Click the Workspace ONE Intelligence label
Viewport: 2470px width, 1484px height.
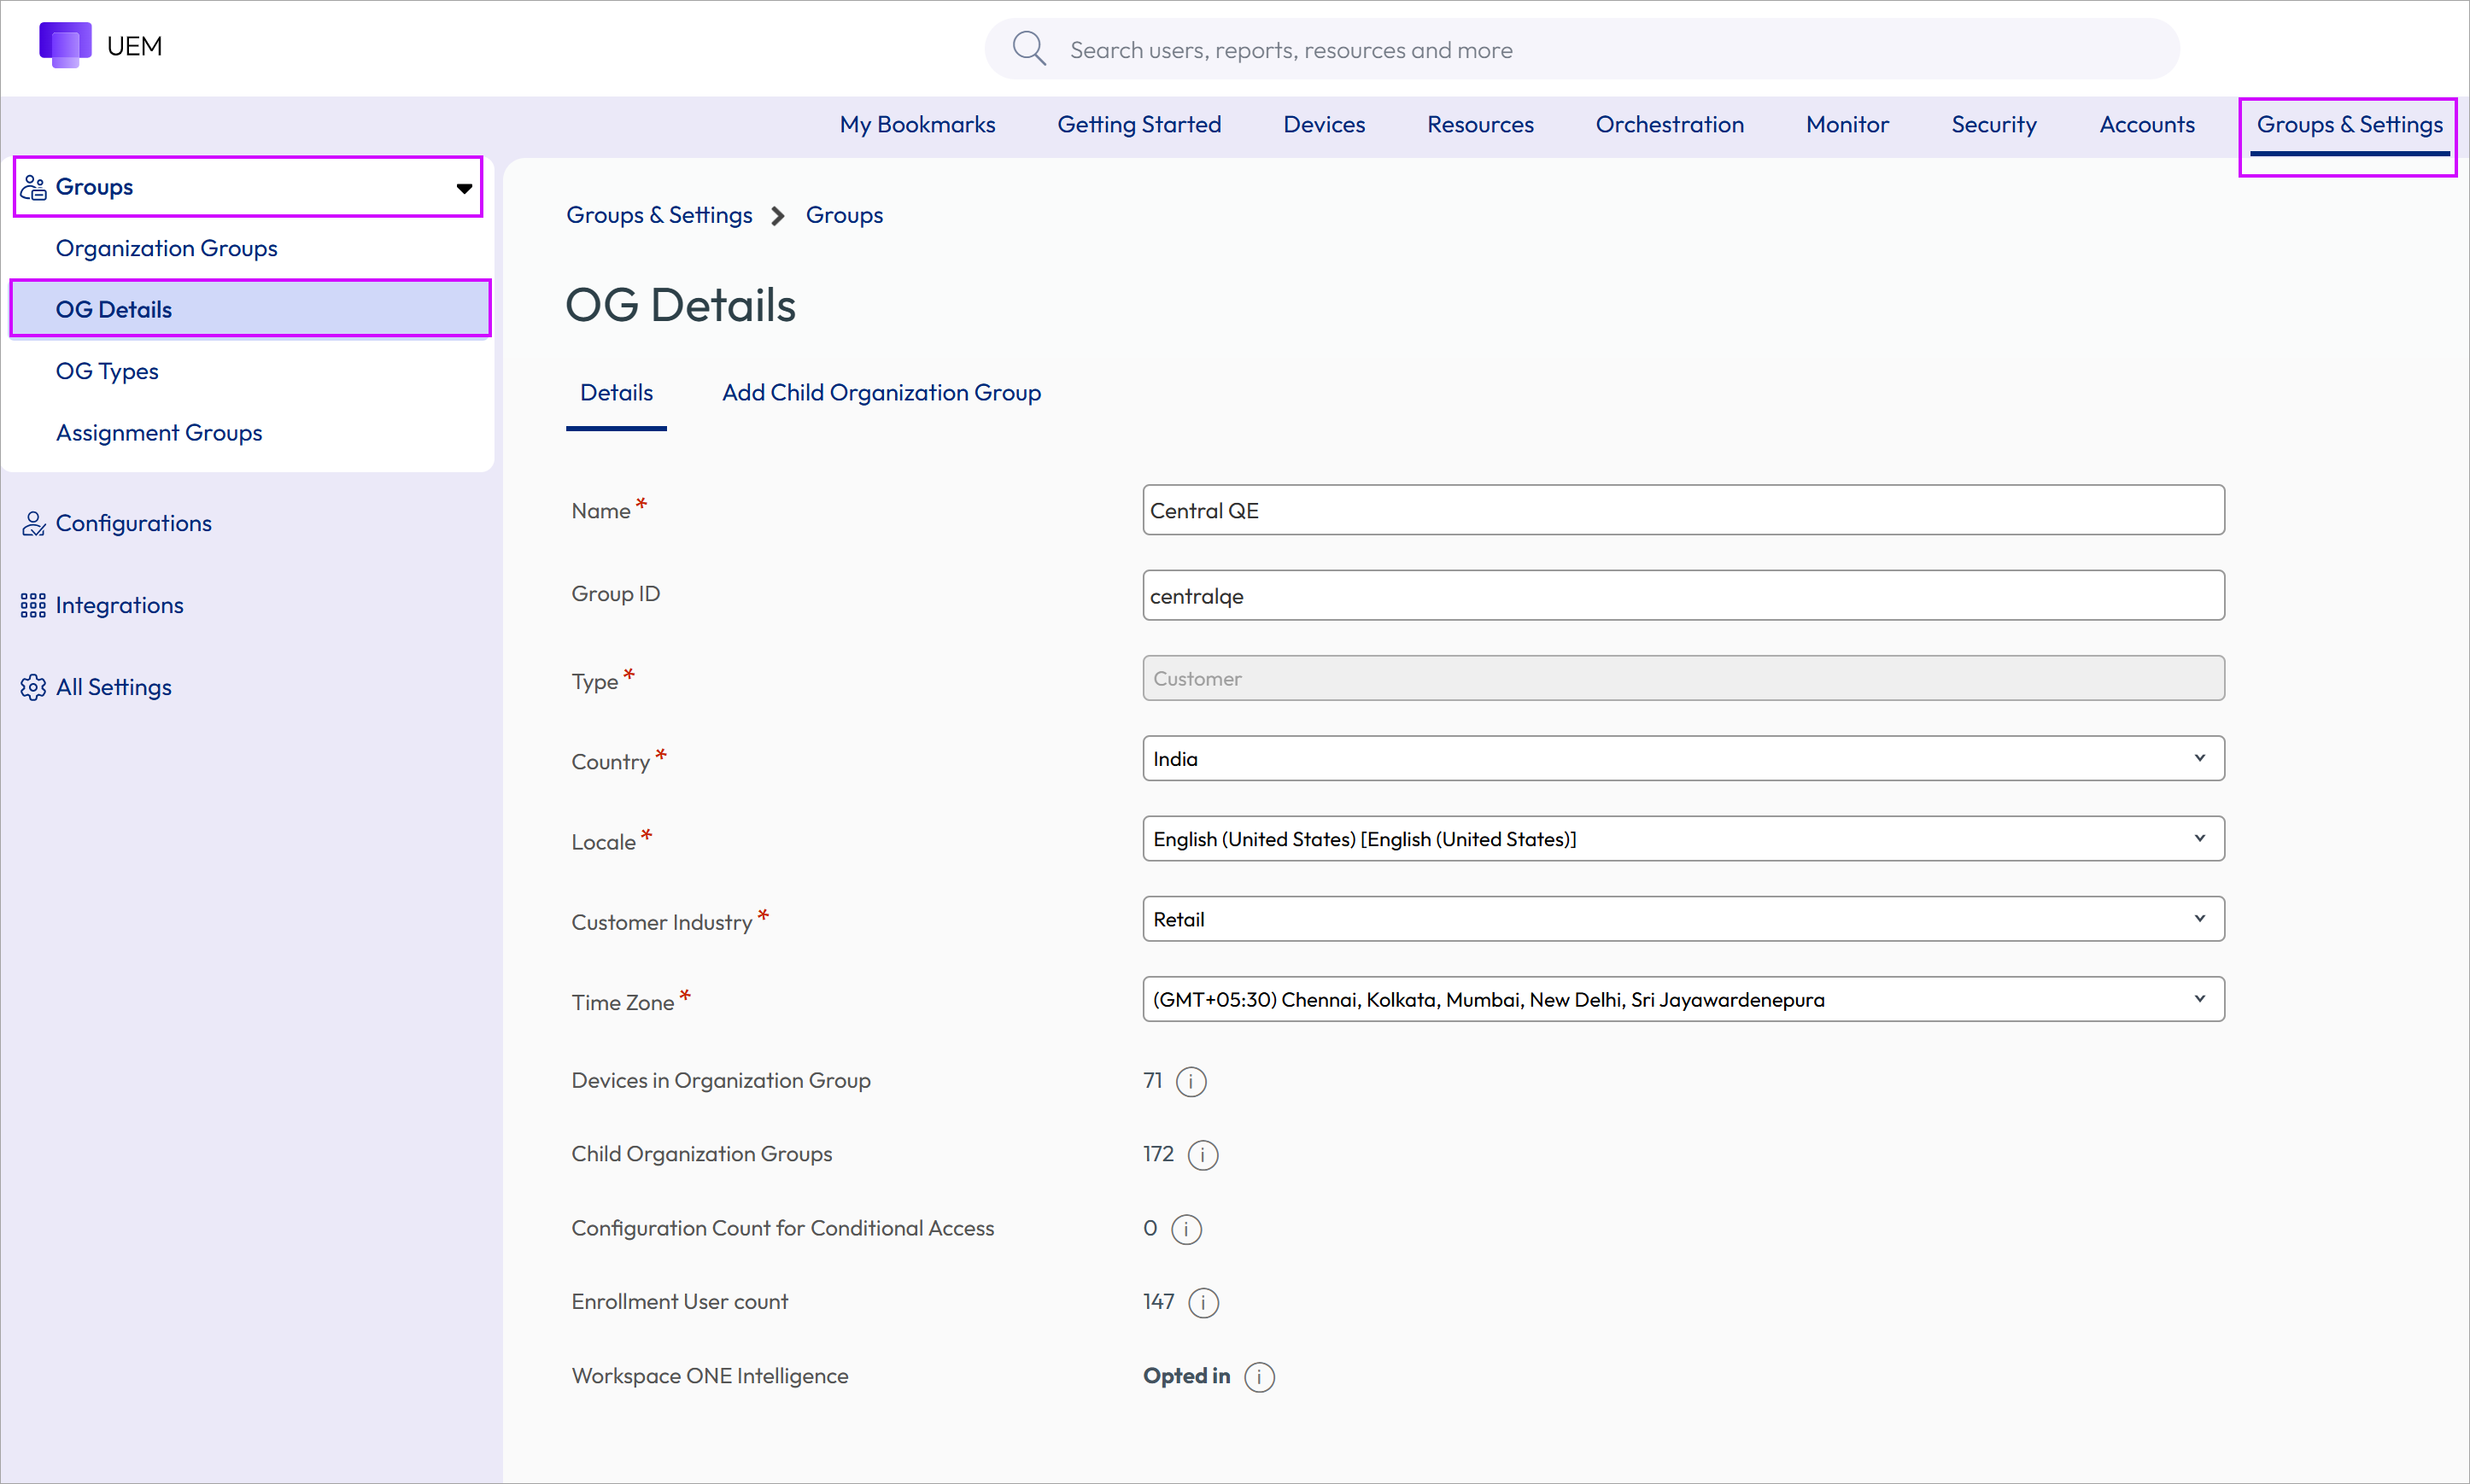(710, 1376)
